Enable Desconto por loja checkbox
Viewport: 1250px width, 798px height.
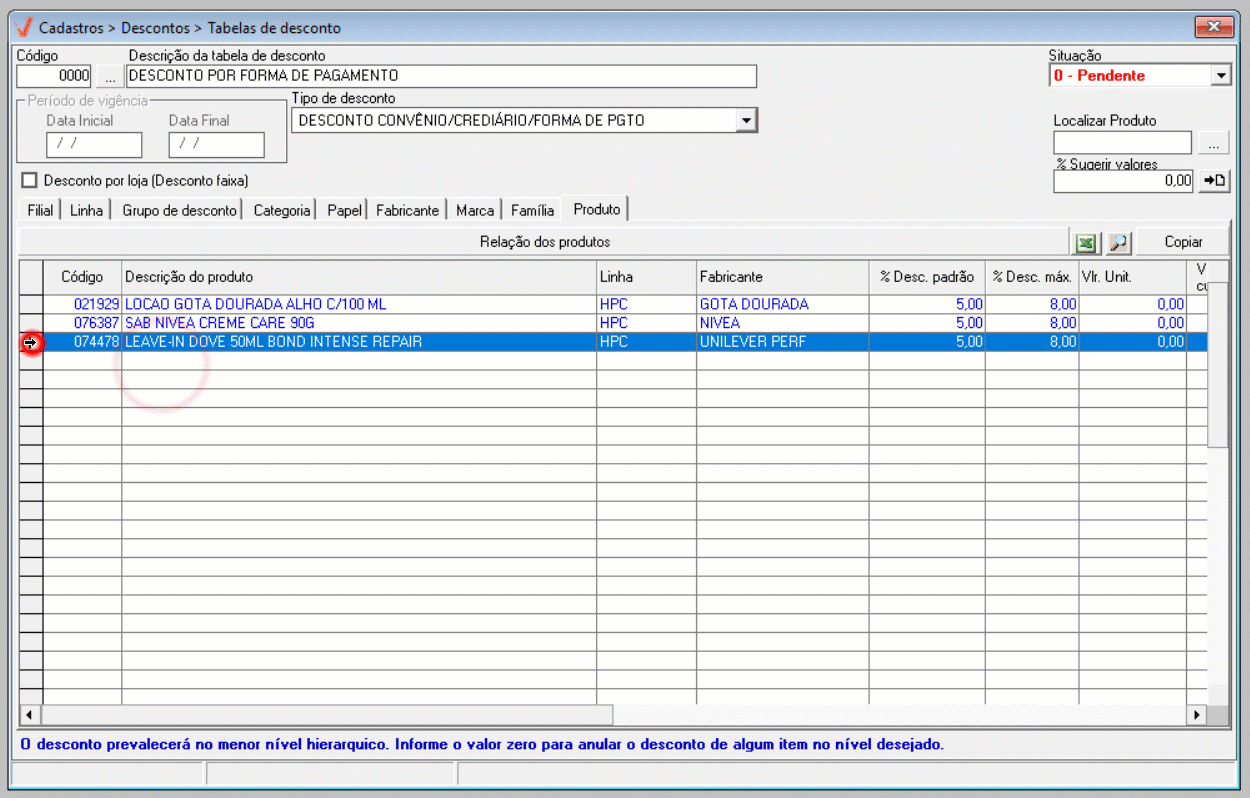click(29, 181)
